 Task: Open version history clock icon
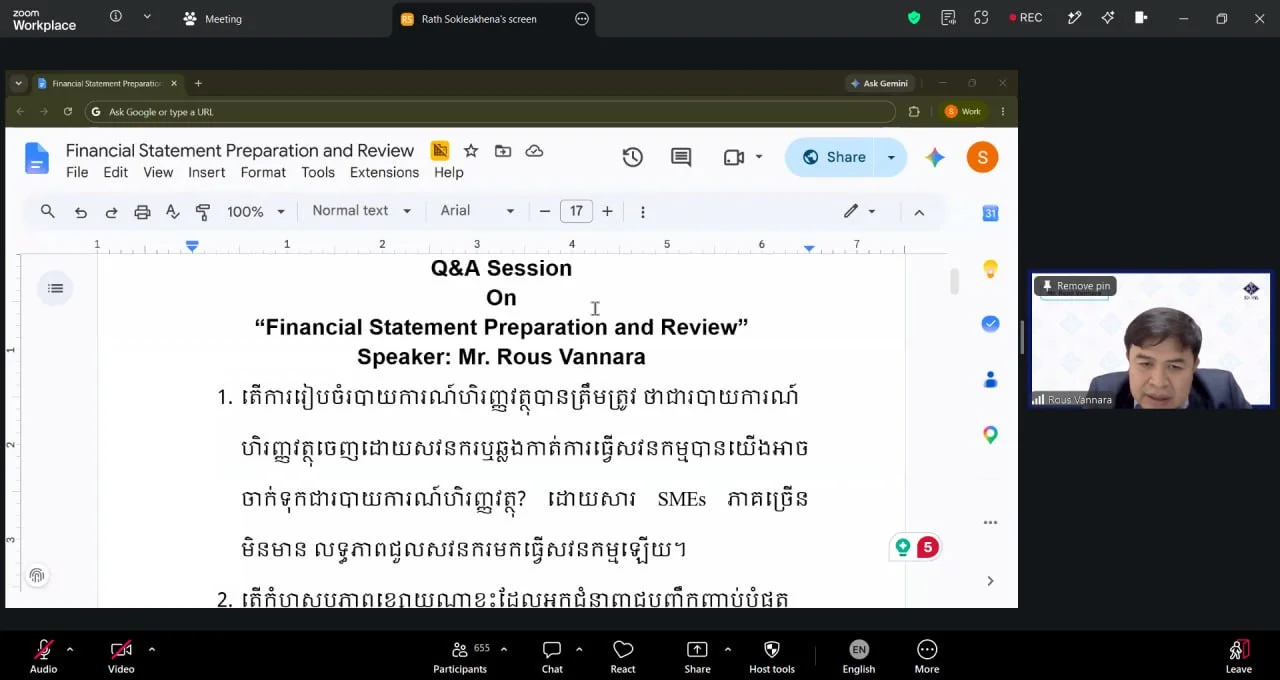[632, 157]
